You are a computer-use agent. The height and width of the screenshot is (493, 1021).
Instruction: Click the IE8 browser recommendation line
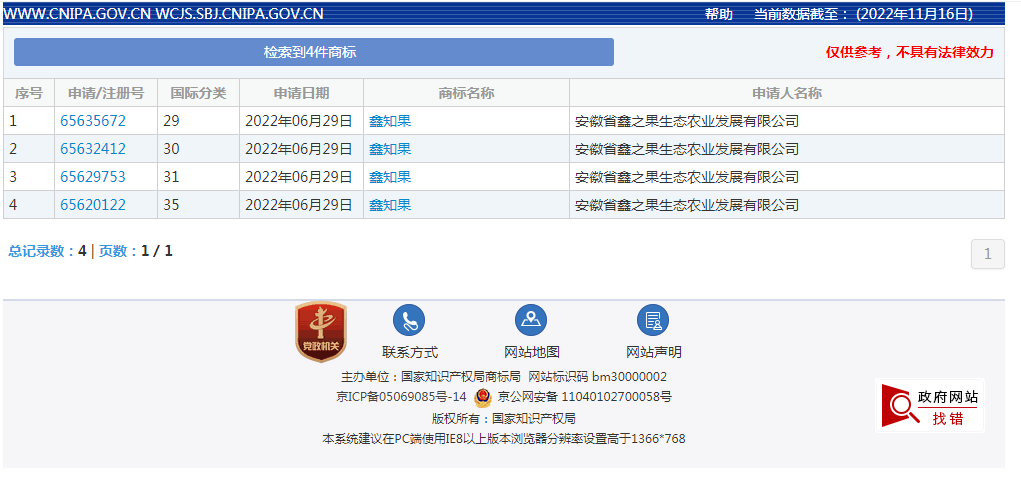[x=503, y=439]
